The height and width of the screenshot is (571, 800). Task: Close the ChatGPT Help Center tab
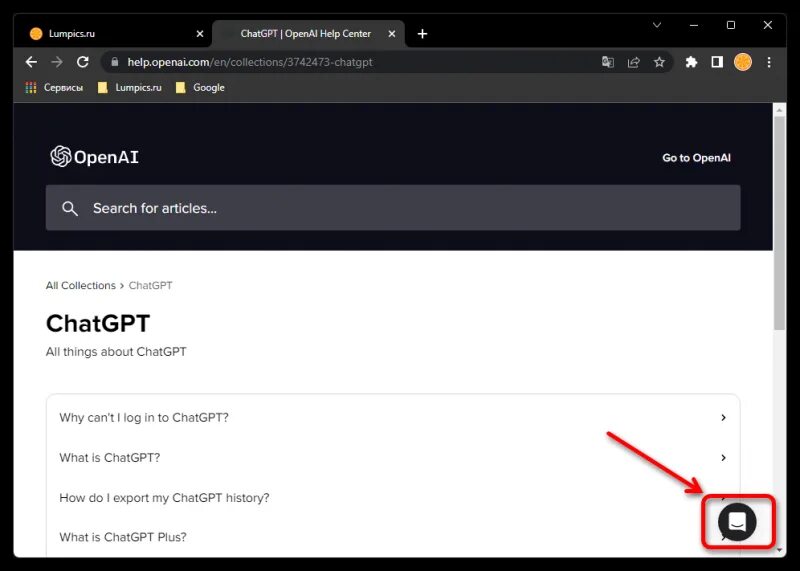pyautogui.click(x=392, y=34)
